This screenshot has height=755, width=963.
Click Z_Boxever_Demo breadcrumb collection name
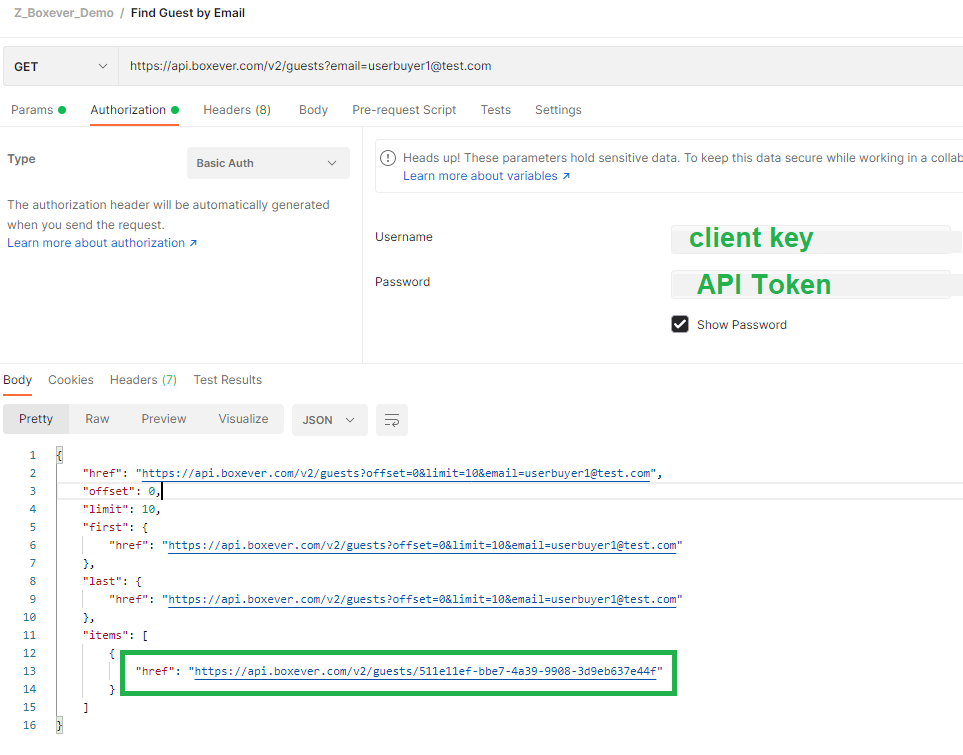tap(64, 13)
